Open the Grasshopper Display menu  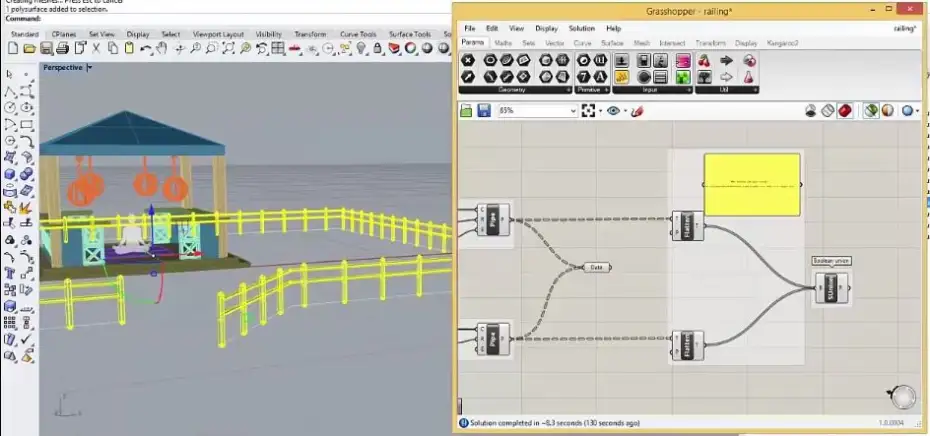click(x=546, y=28)
